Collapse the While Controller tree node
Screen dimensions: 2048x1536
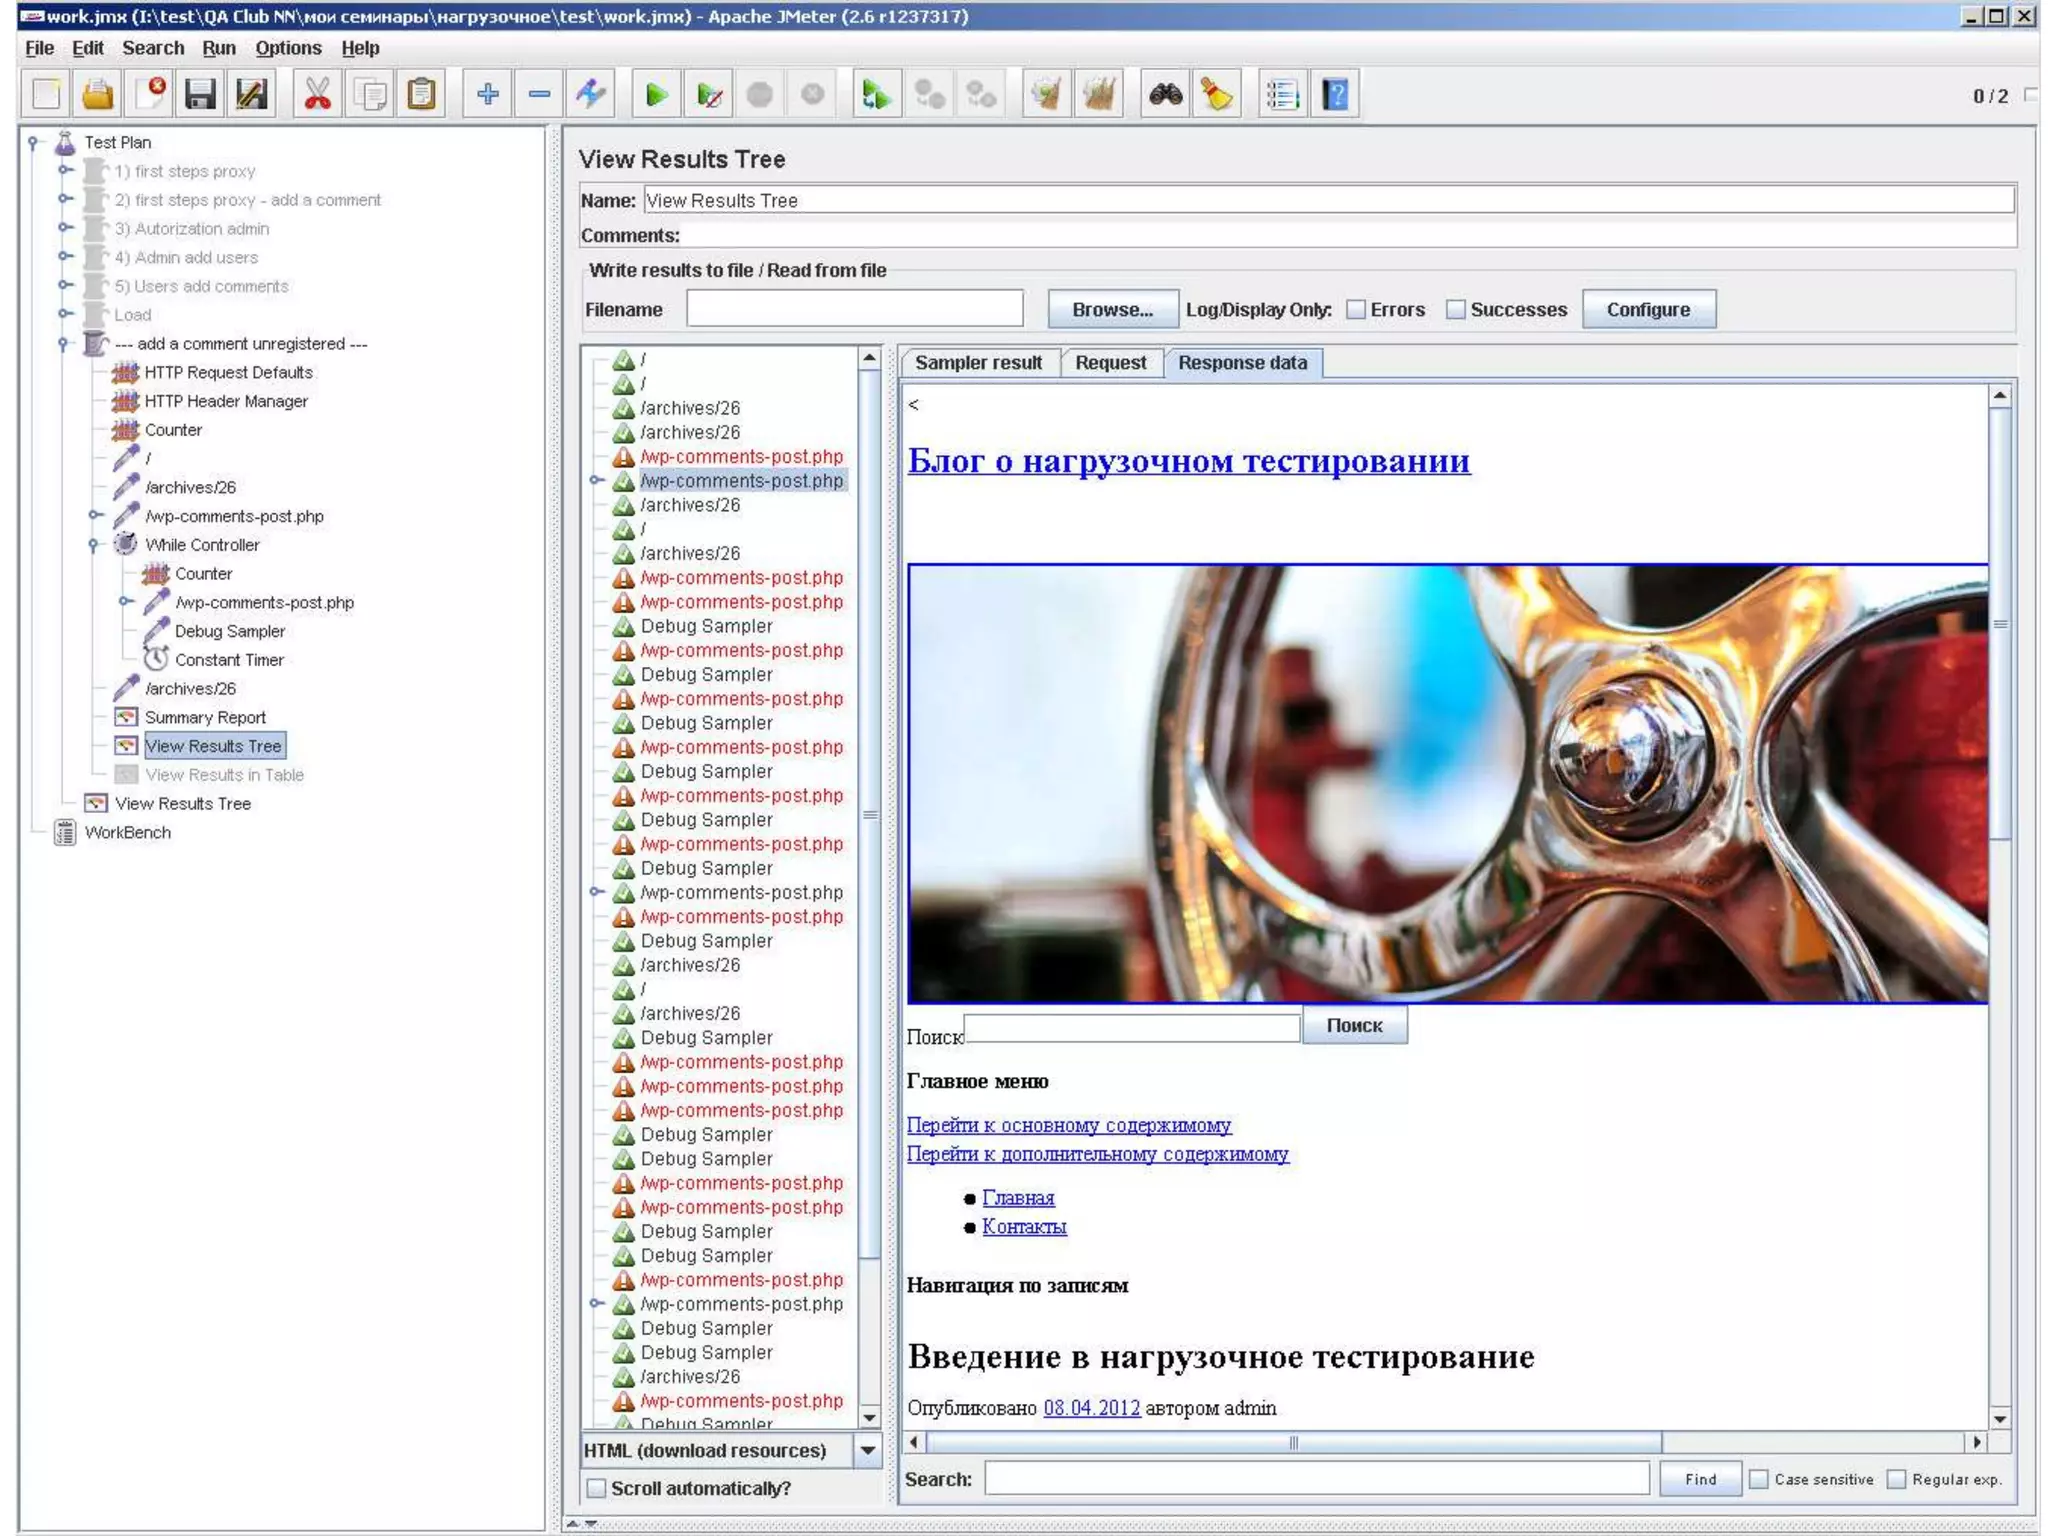(x=94, y=545)
